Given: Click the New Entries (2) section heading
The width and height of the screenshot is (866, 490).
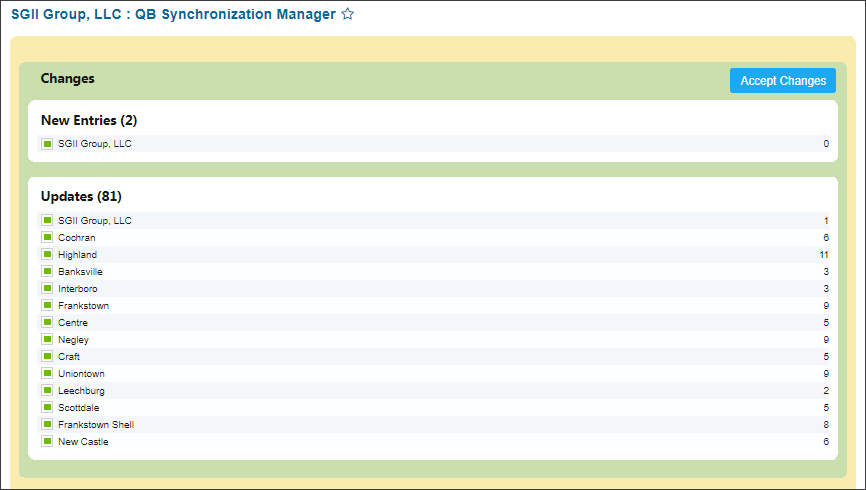Looking at the screenshot, I should [x=89, y=120].
